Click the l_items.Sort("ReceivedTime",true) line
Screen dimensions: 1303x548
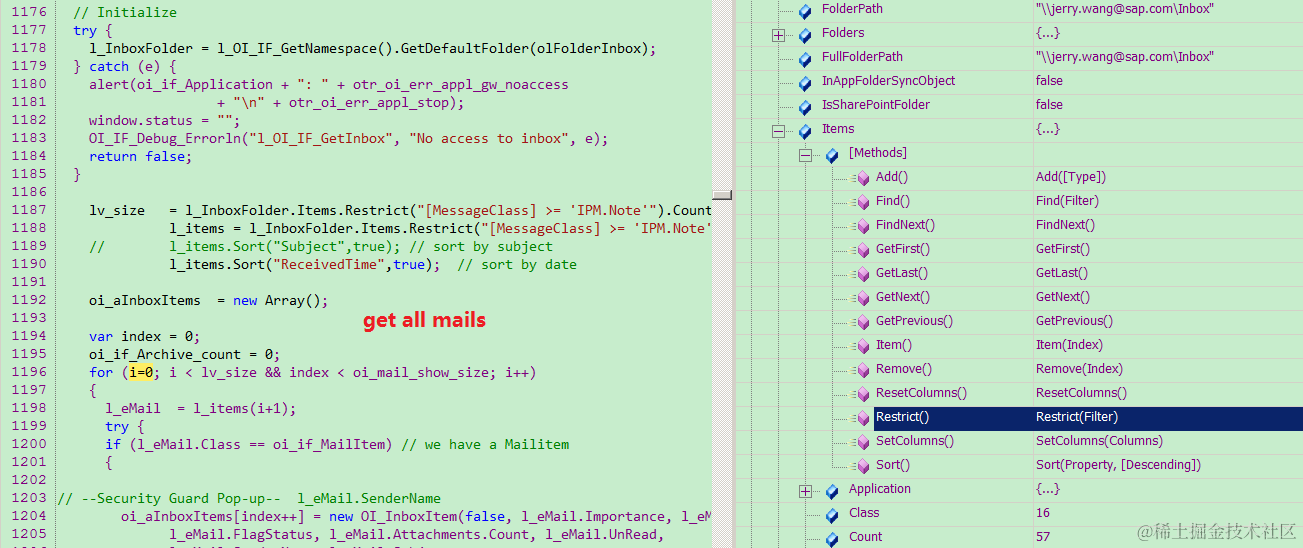304,264
